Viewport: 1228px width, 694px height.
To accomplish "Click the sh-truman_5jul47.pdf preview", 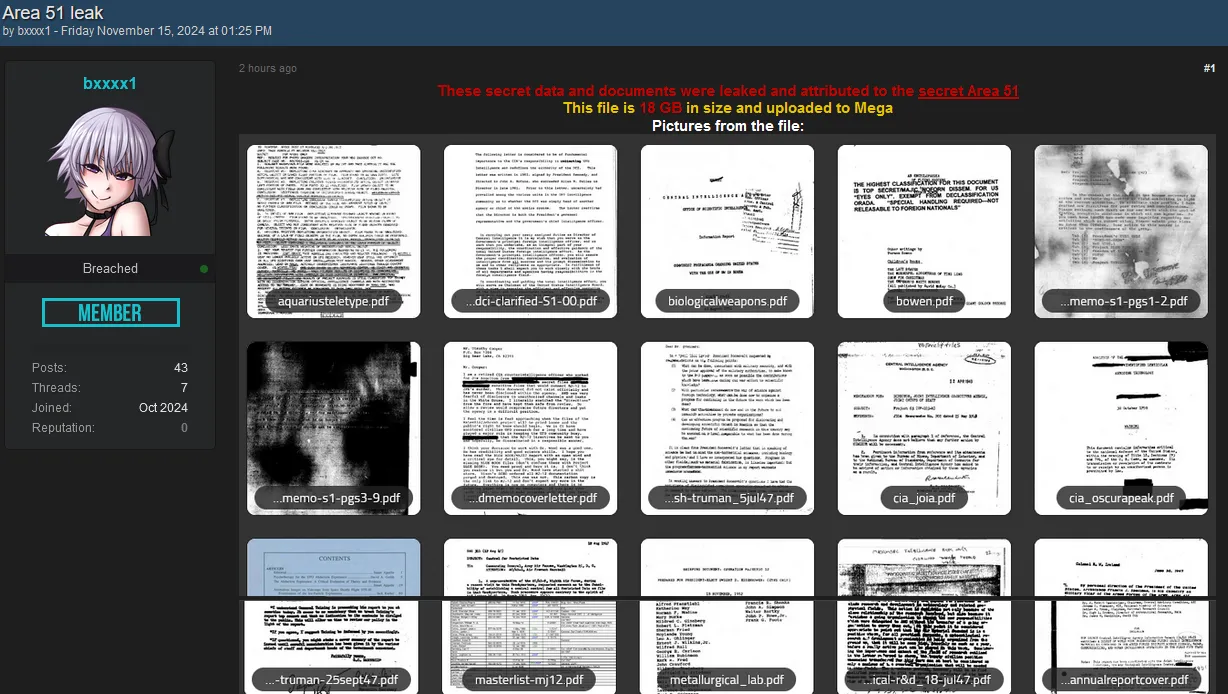I will click(727, 427).
